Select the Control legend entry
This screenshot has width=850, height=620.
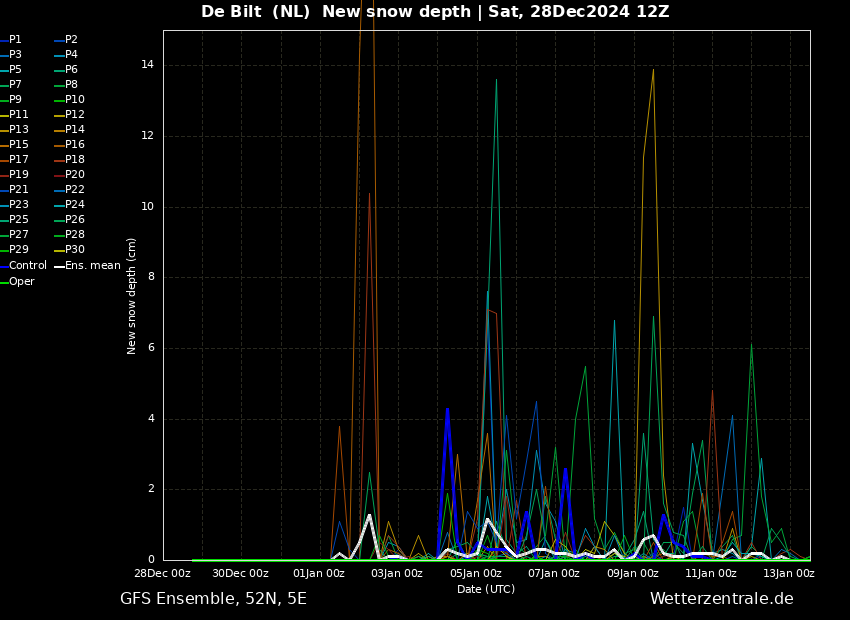pyautogui.click(x=27, y=266)
